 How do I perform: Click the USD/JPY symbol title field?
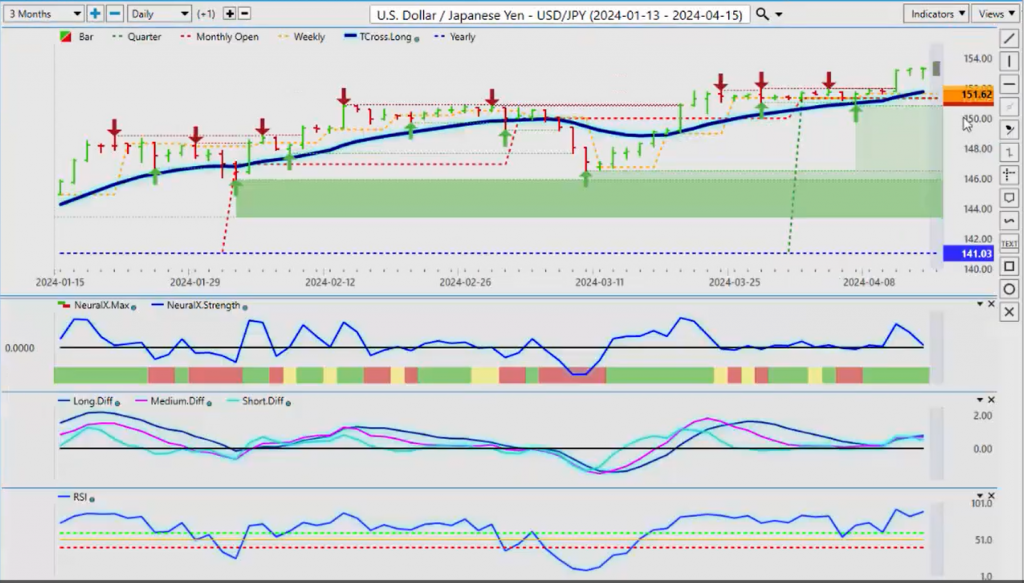[x=559, y=14]
